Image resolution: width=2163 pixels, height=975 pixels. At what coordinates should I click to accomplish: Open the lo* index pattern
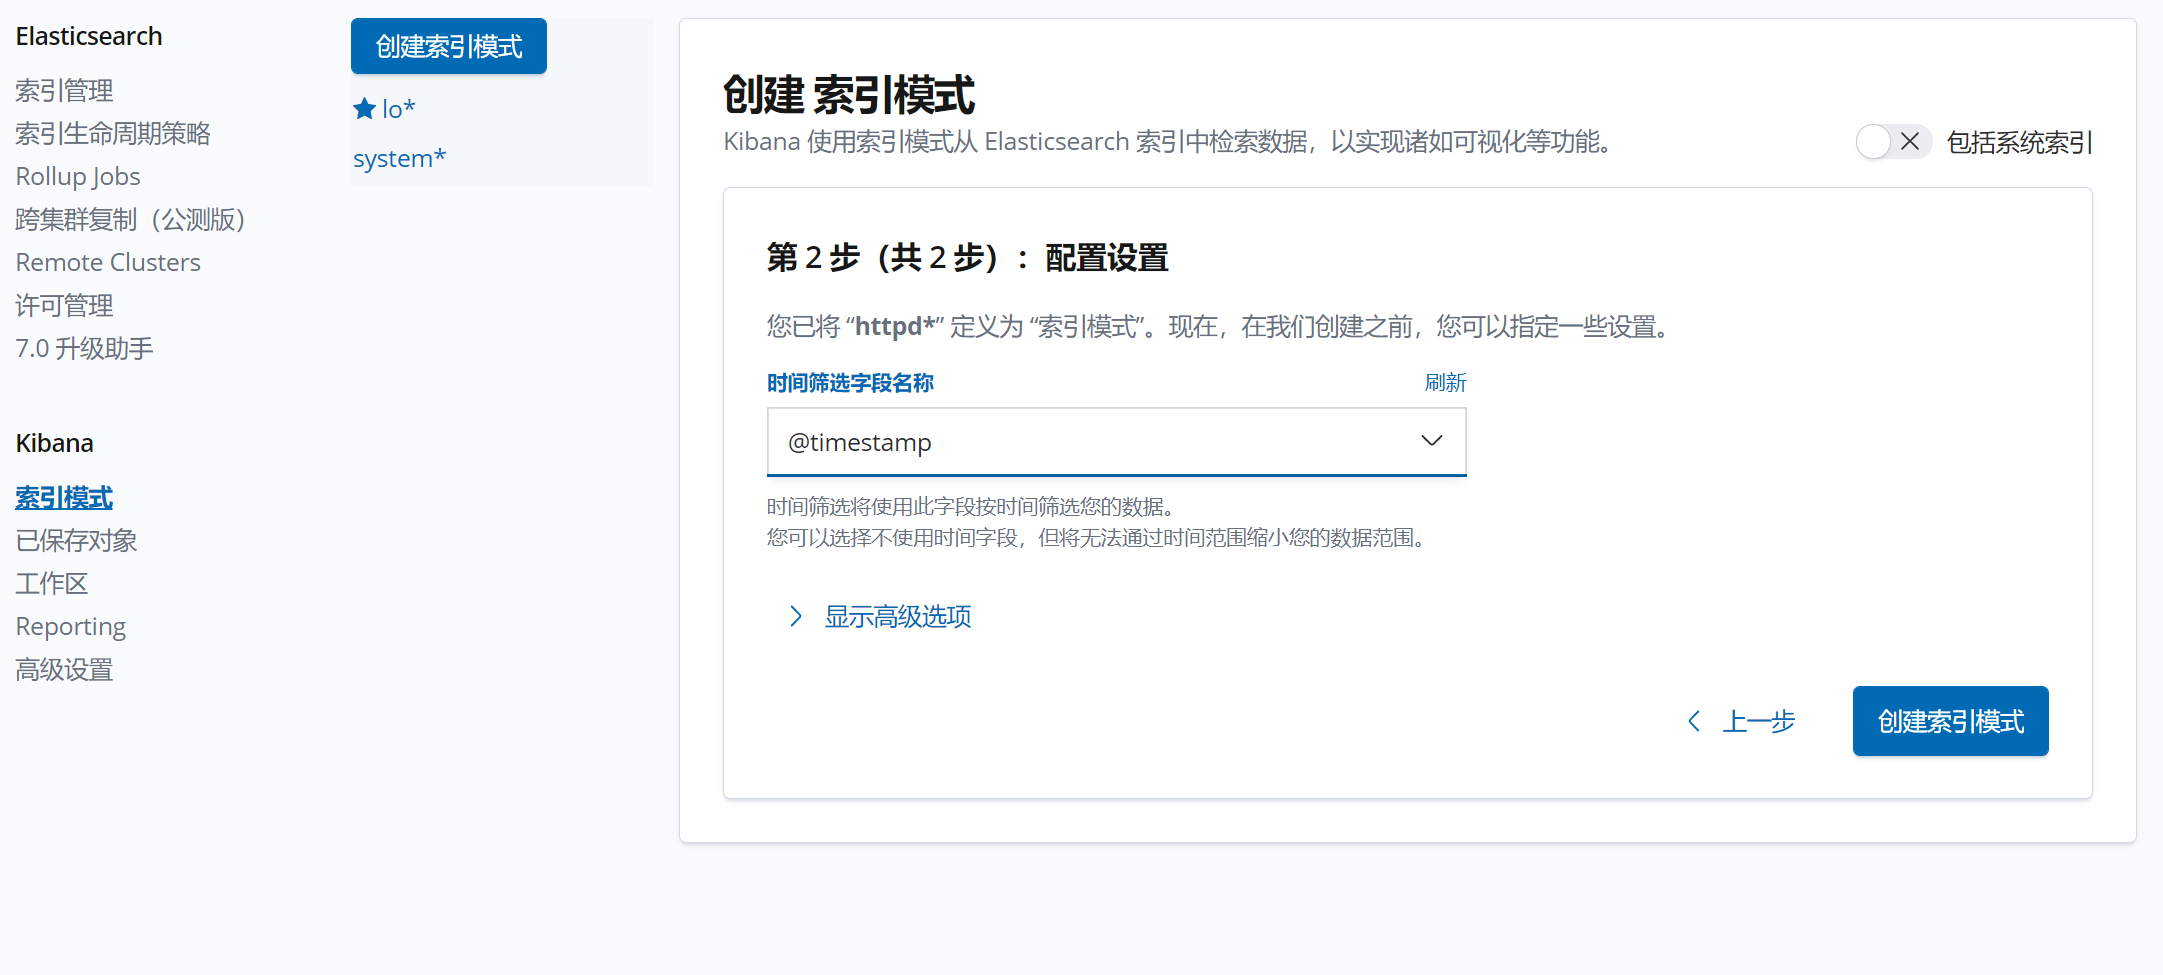(x=398, y=109)
